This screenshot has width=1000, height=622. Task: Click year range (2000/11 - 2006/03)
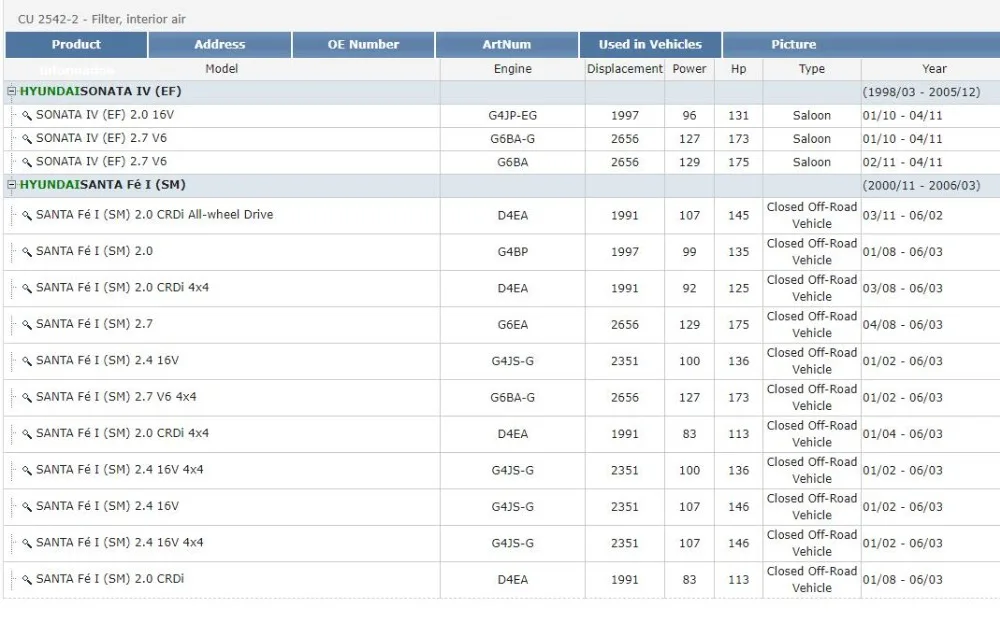click(921, 186)
